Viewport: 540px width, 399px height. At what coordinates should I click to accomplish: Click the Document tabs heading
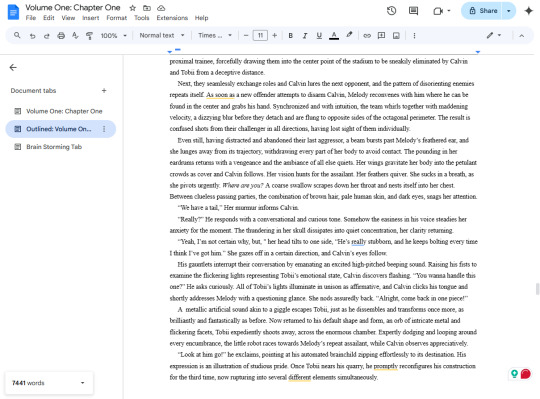[33, 91]
